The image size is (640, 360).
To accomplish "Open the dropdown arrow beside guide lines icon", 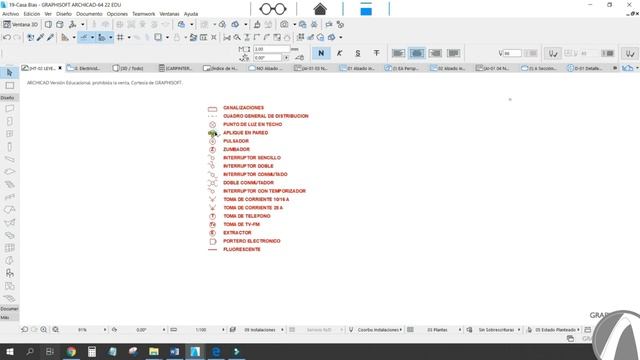I will (x=92, y=38).
